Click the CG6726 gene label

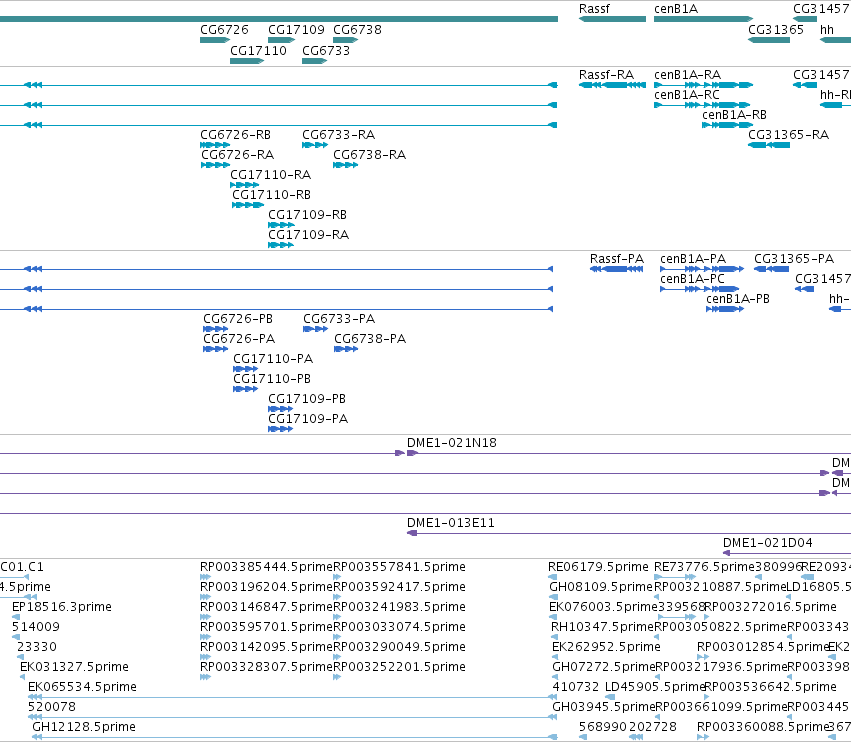(x=224, y=29)
